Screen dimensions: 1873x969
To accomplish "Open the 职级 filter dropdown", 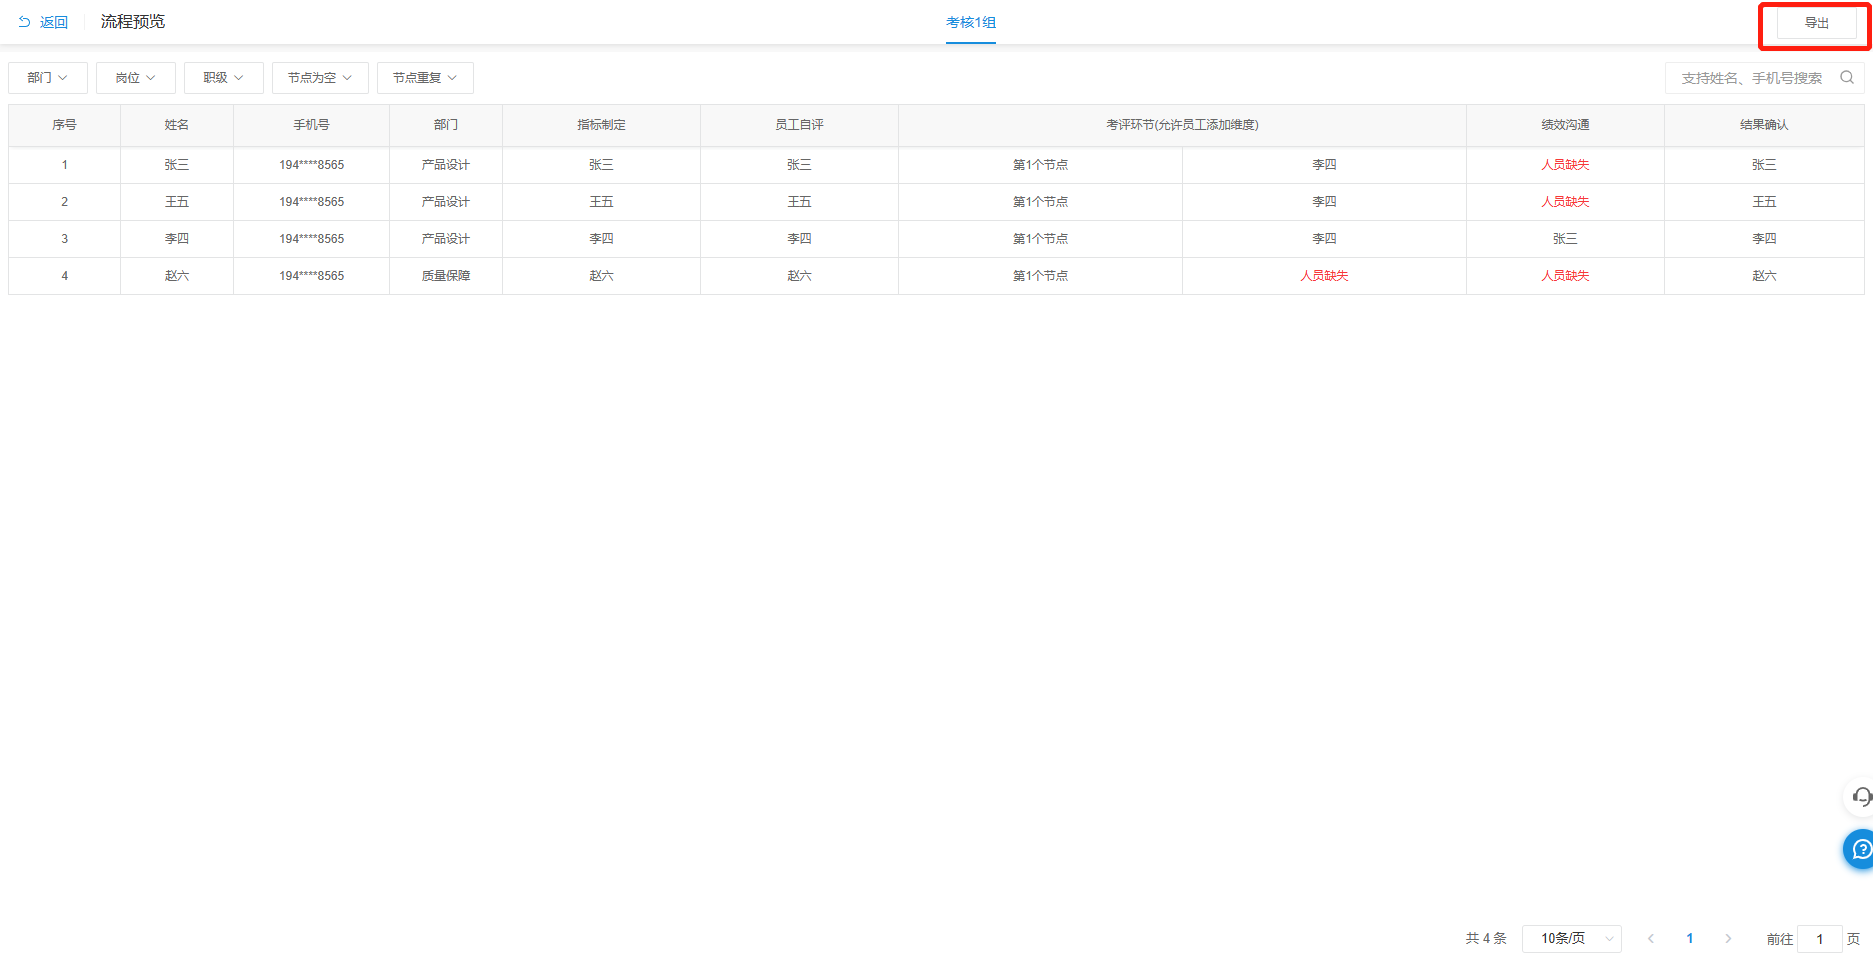I will (224, 78).
